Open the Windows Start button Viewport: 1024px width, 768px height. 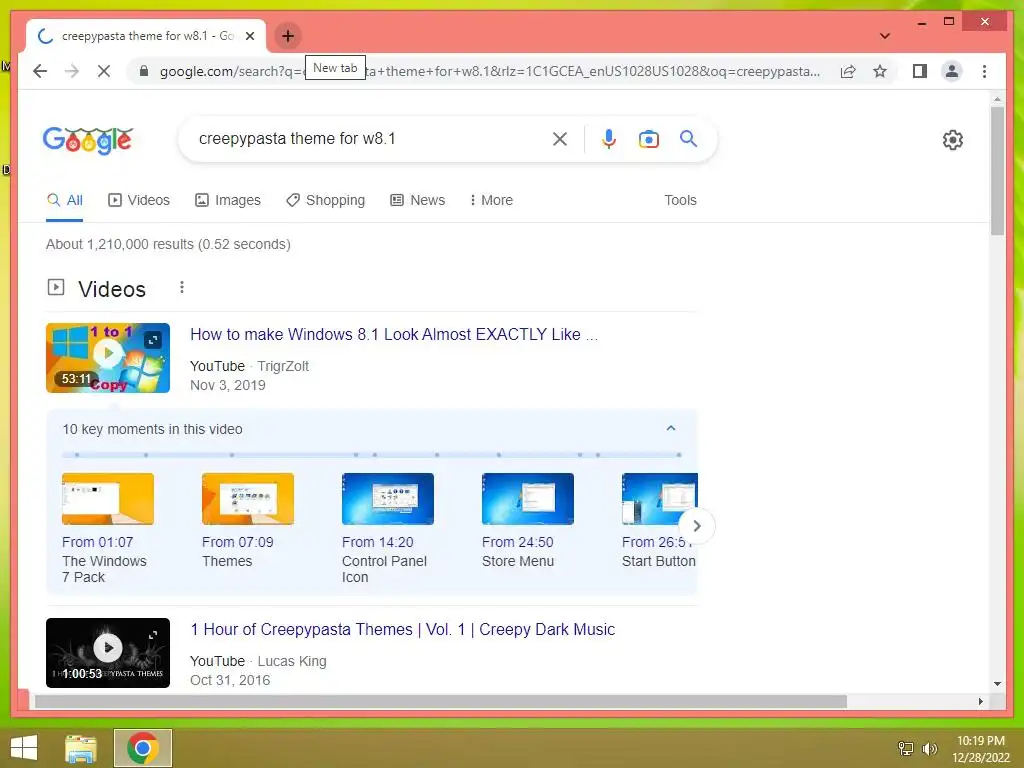point(24,748)
